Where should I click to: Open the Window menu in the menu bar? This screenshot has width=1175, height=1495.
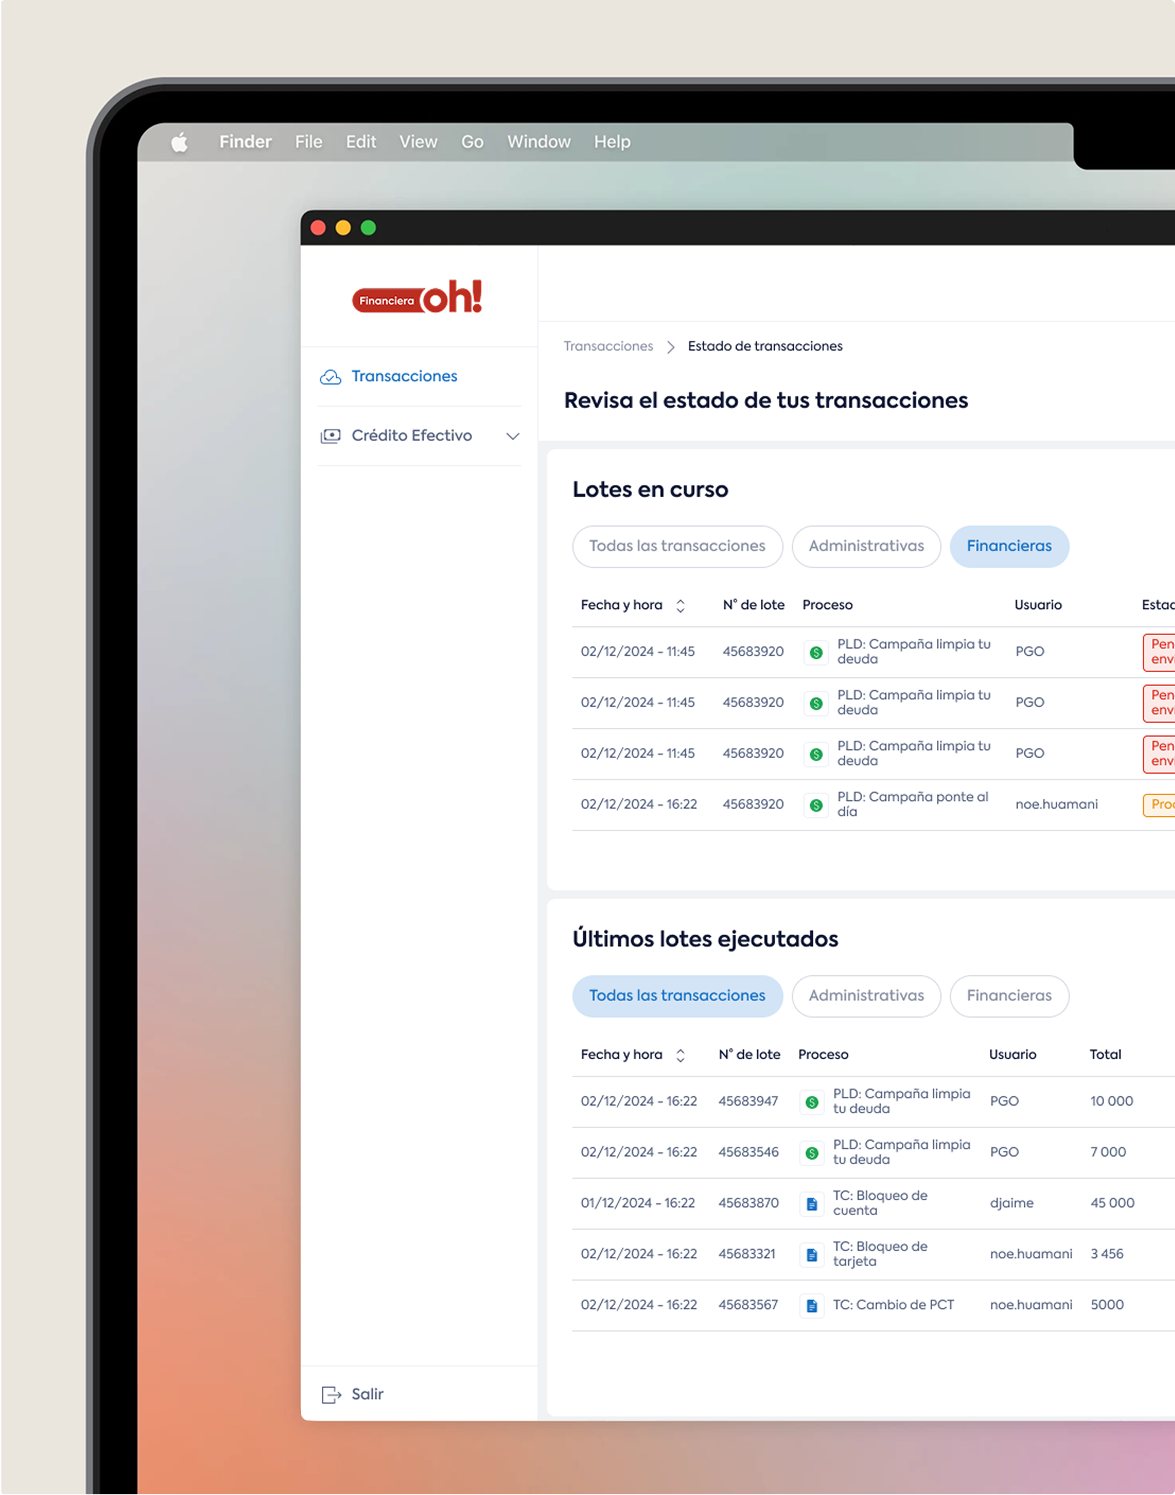[538, 142]
